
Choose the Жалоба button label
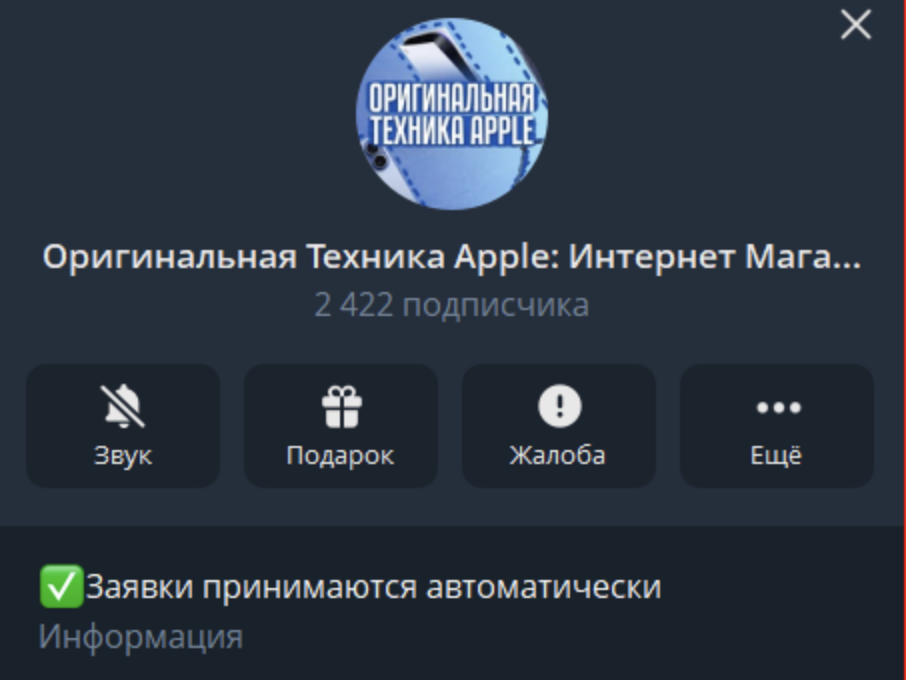[557, 455]
